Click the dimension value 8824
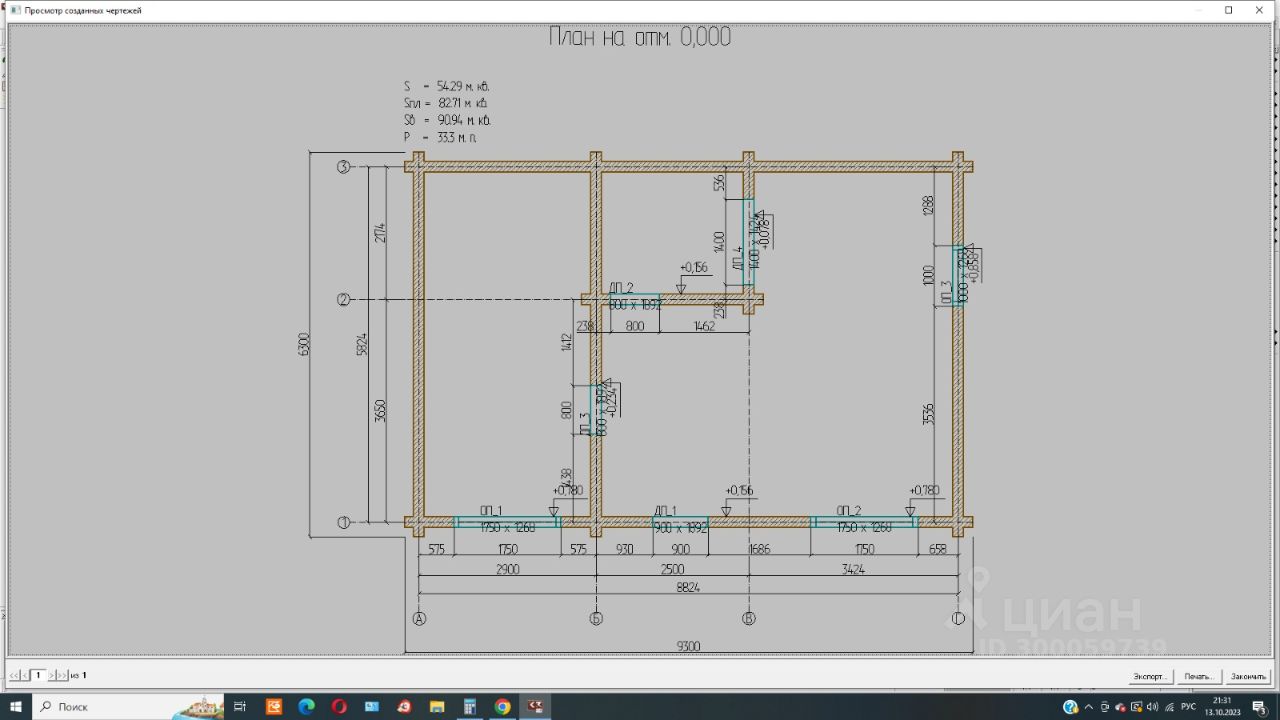Image resolution: width=1280 pixels, height=720 pixels. point(688,587)
